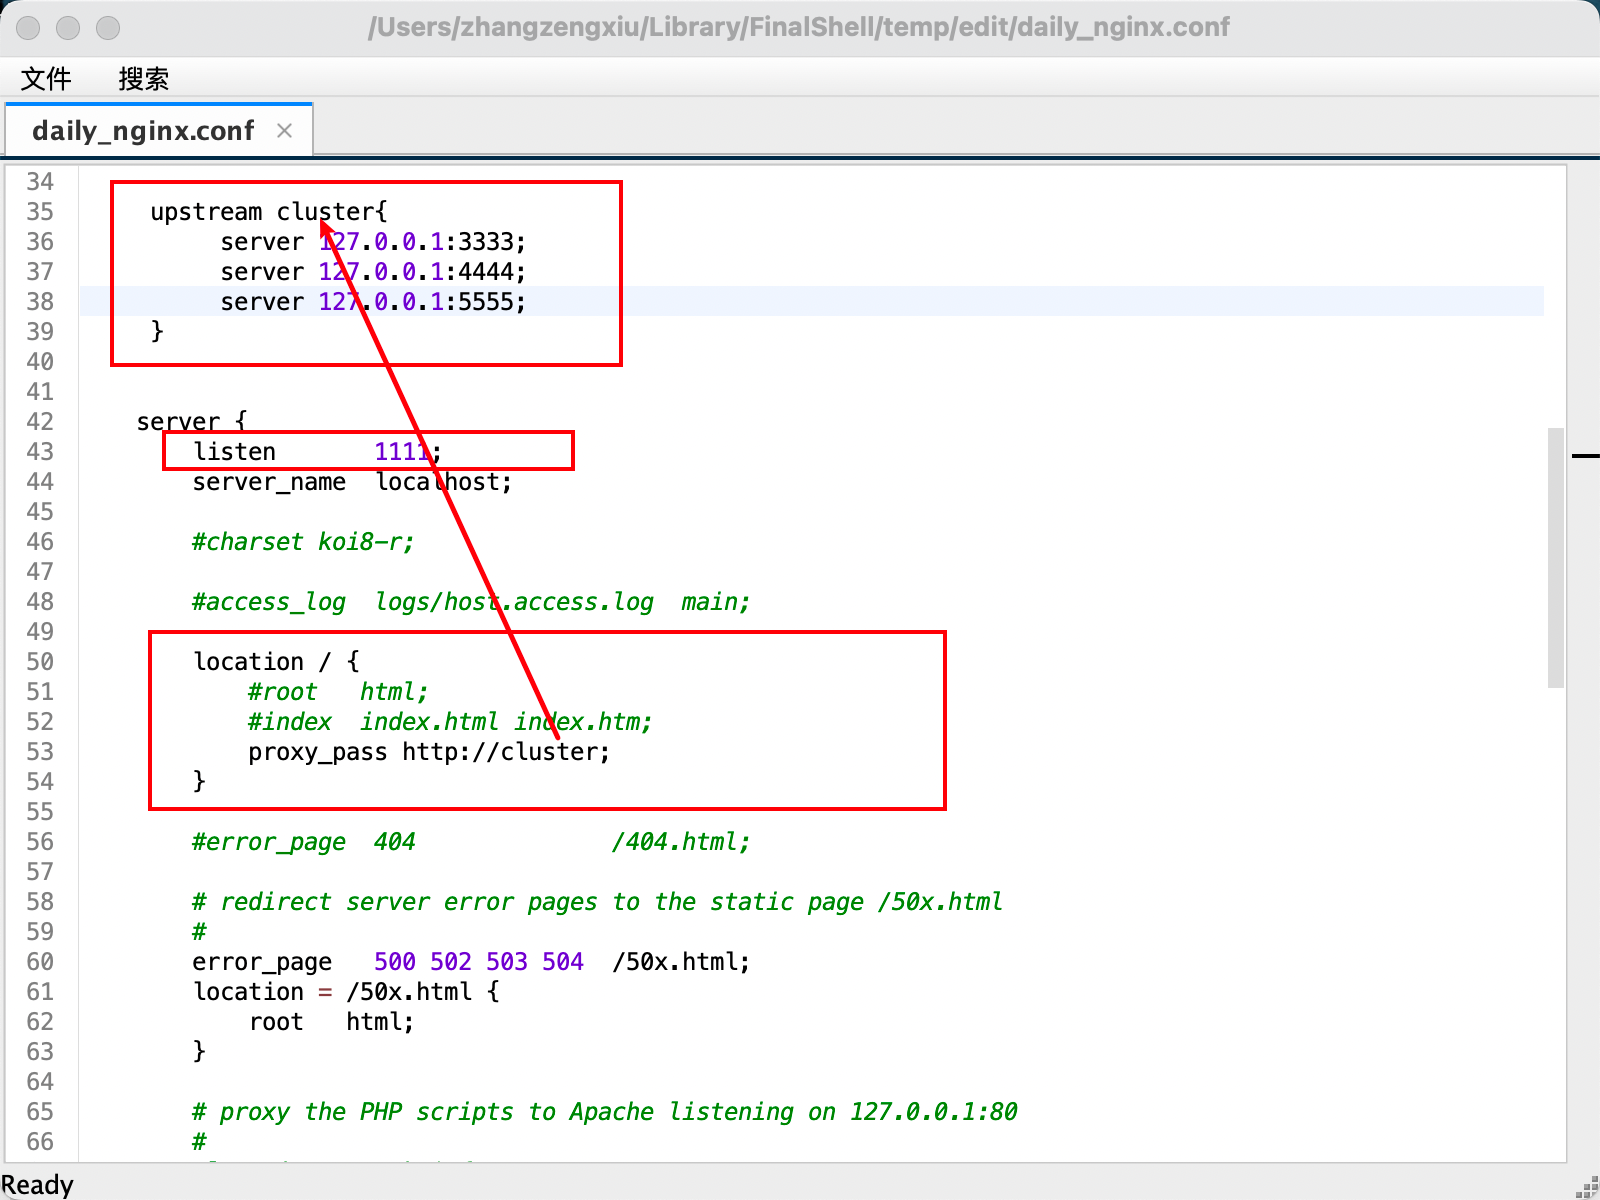This screenshot has height=1200, width=1600.
Task: Open the 文件 menu
Action: [x=46, y=78]
